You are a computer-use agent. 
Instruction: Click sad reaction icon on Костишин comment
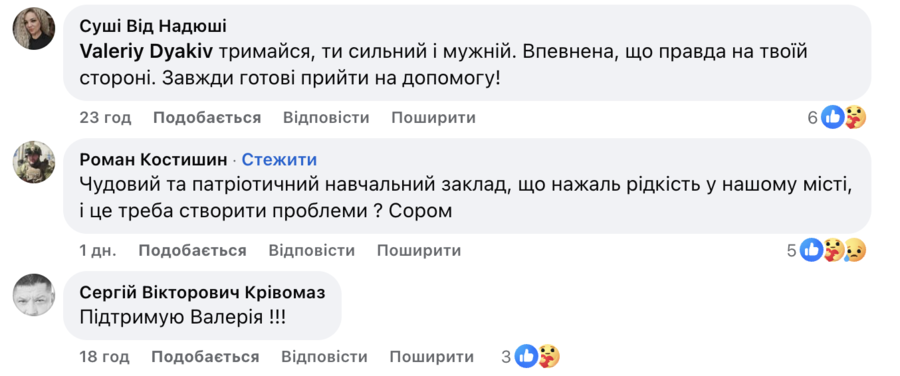point(855,250)
